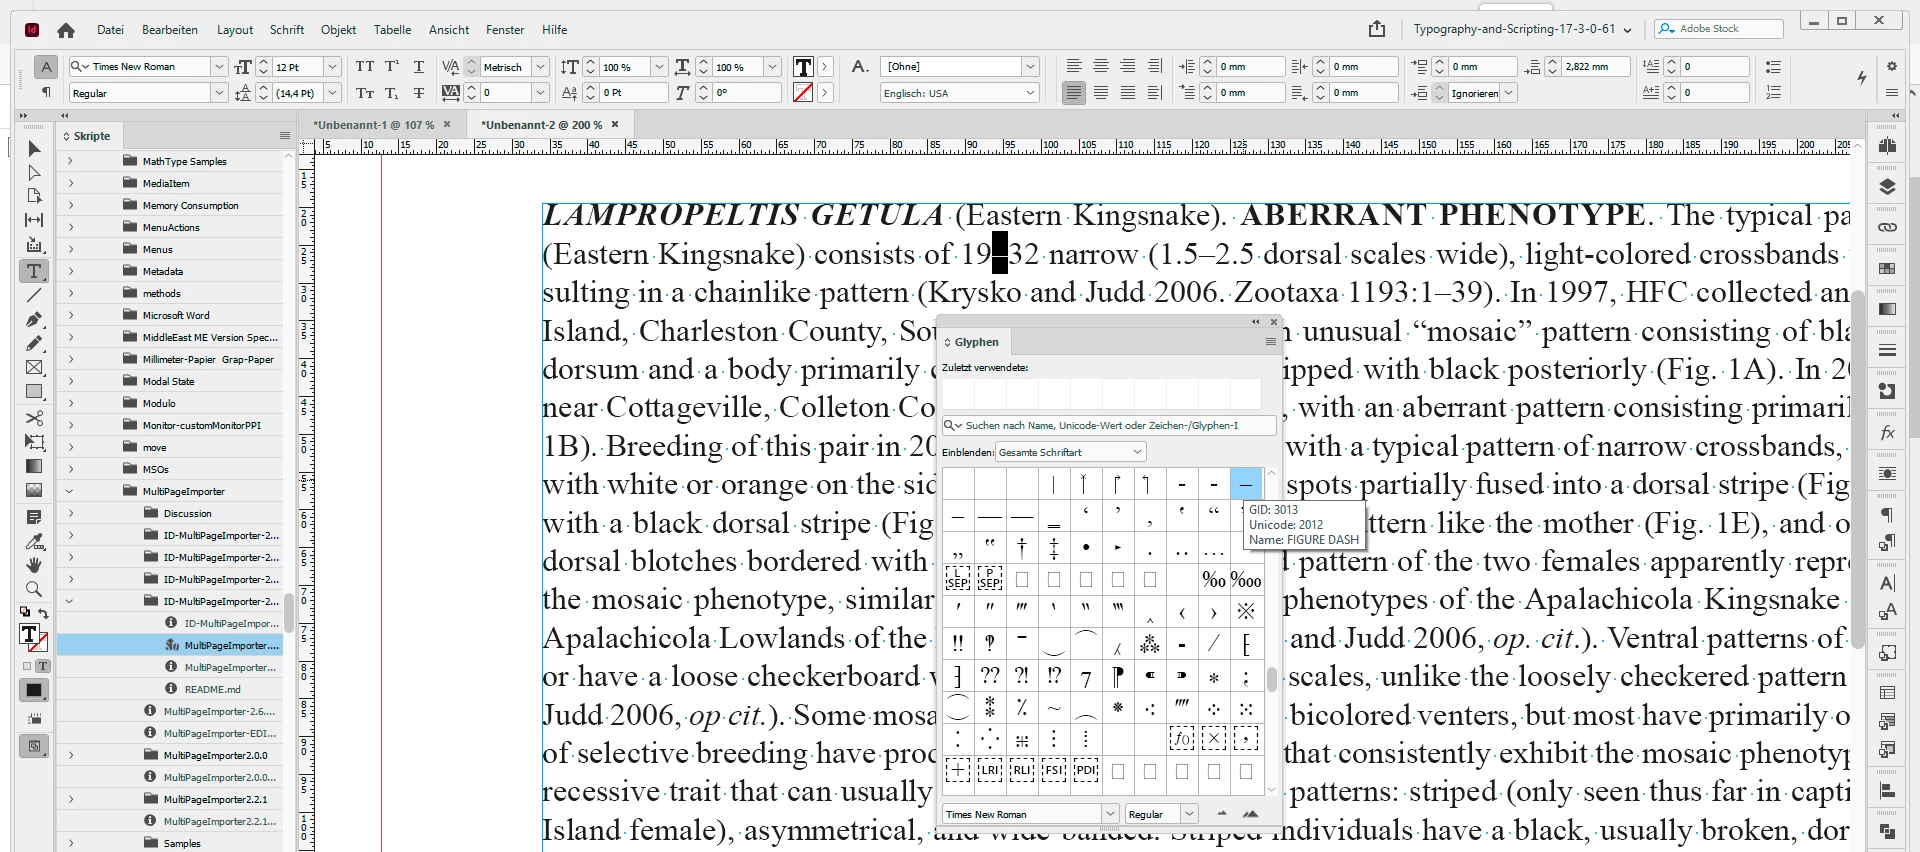Select the Zoom tool

[x=34, y=589]
